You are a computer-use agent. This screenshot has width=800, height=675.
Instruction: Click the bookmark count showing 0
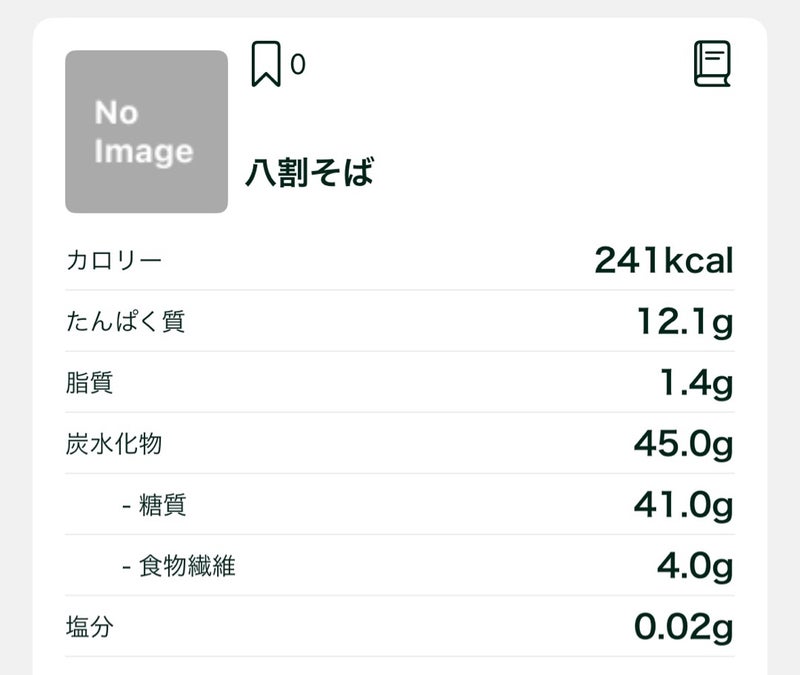pyautogui.click(x=297, y=65)
